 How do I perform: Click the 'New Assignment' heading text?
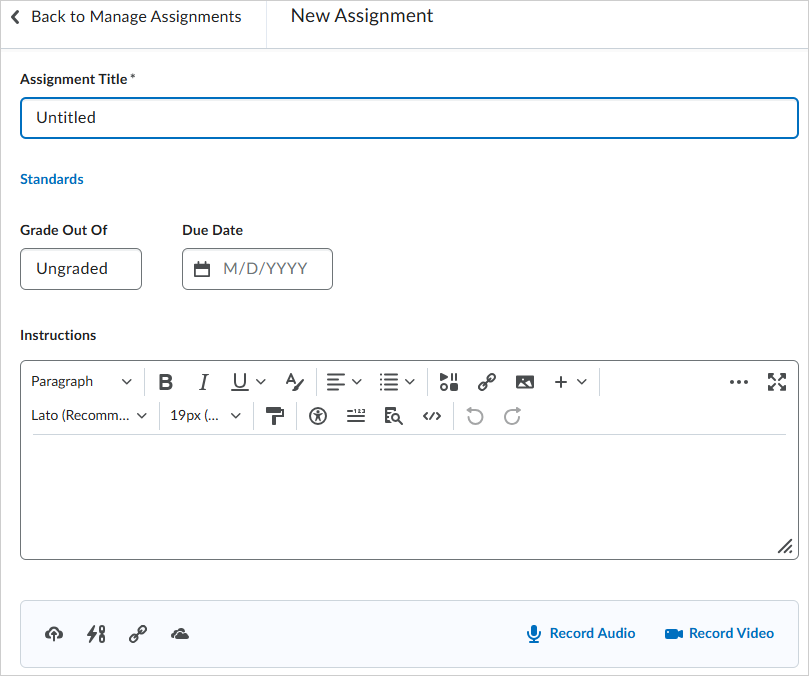(362, 16)
